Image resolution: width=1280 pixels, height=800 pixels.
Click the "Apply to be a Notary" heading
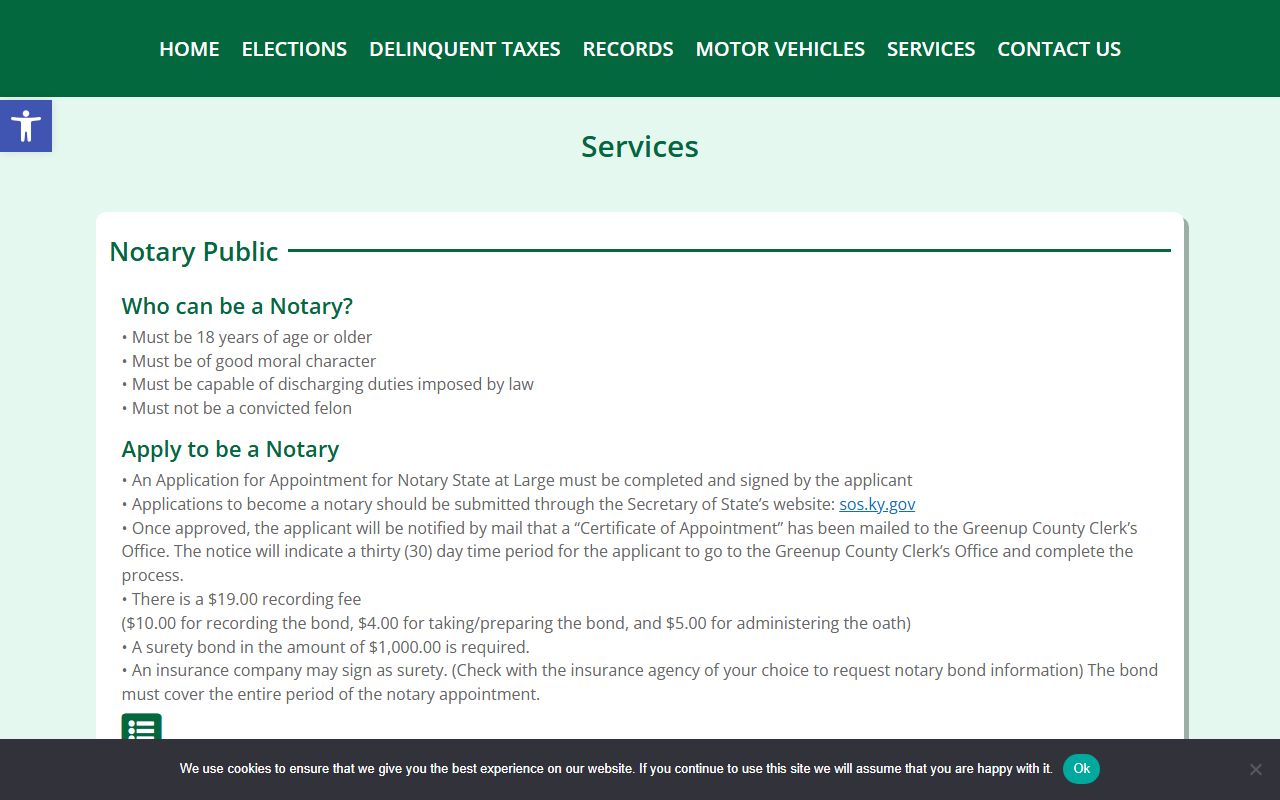[230, 449]
